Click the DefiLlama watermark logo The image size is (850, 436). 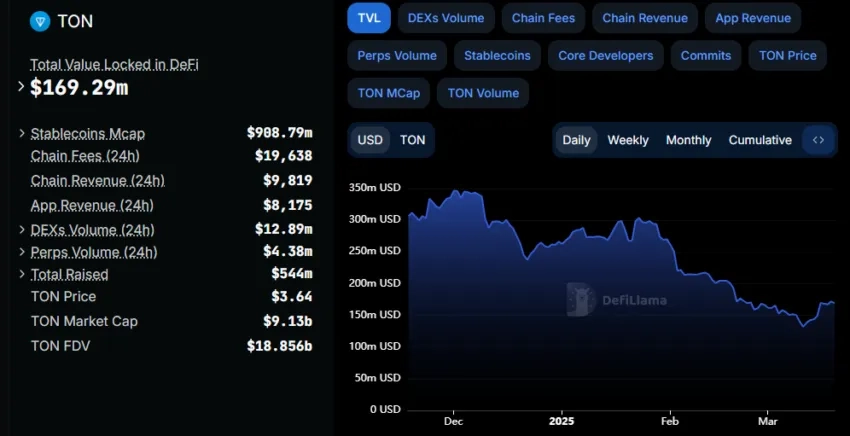pyautogui.click(x=617, y=300)
